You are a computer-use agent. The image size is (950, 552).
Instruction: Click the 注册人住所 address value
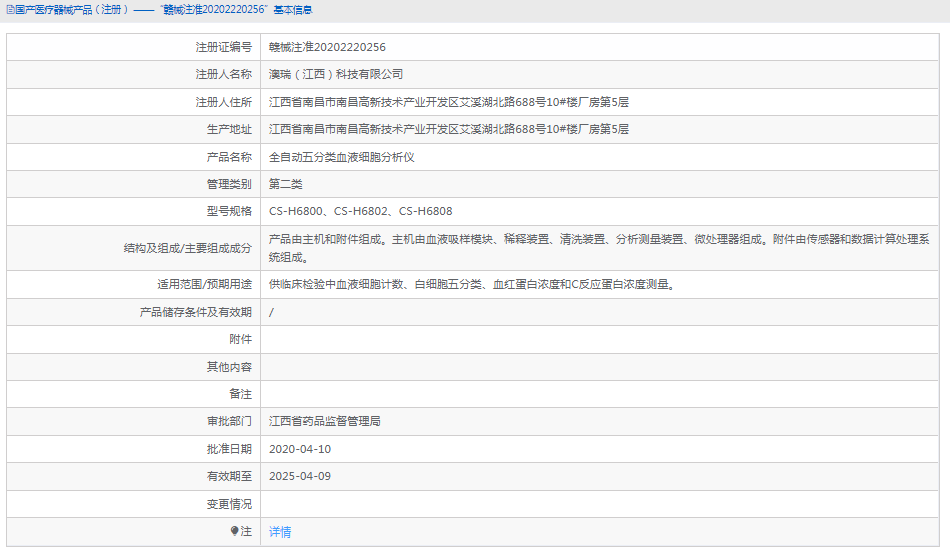point(449,102)
